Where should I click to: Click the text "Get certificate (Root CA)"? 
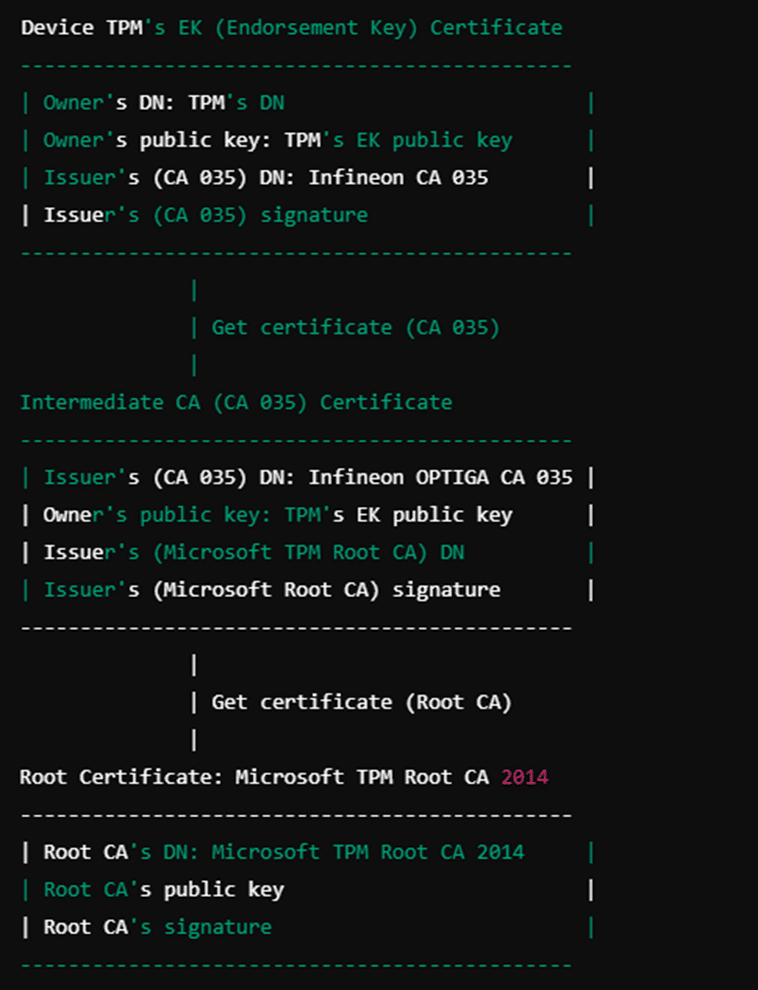362,702
